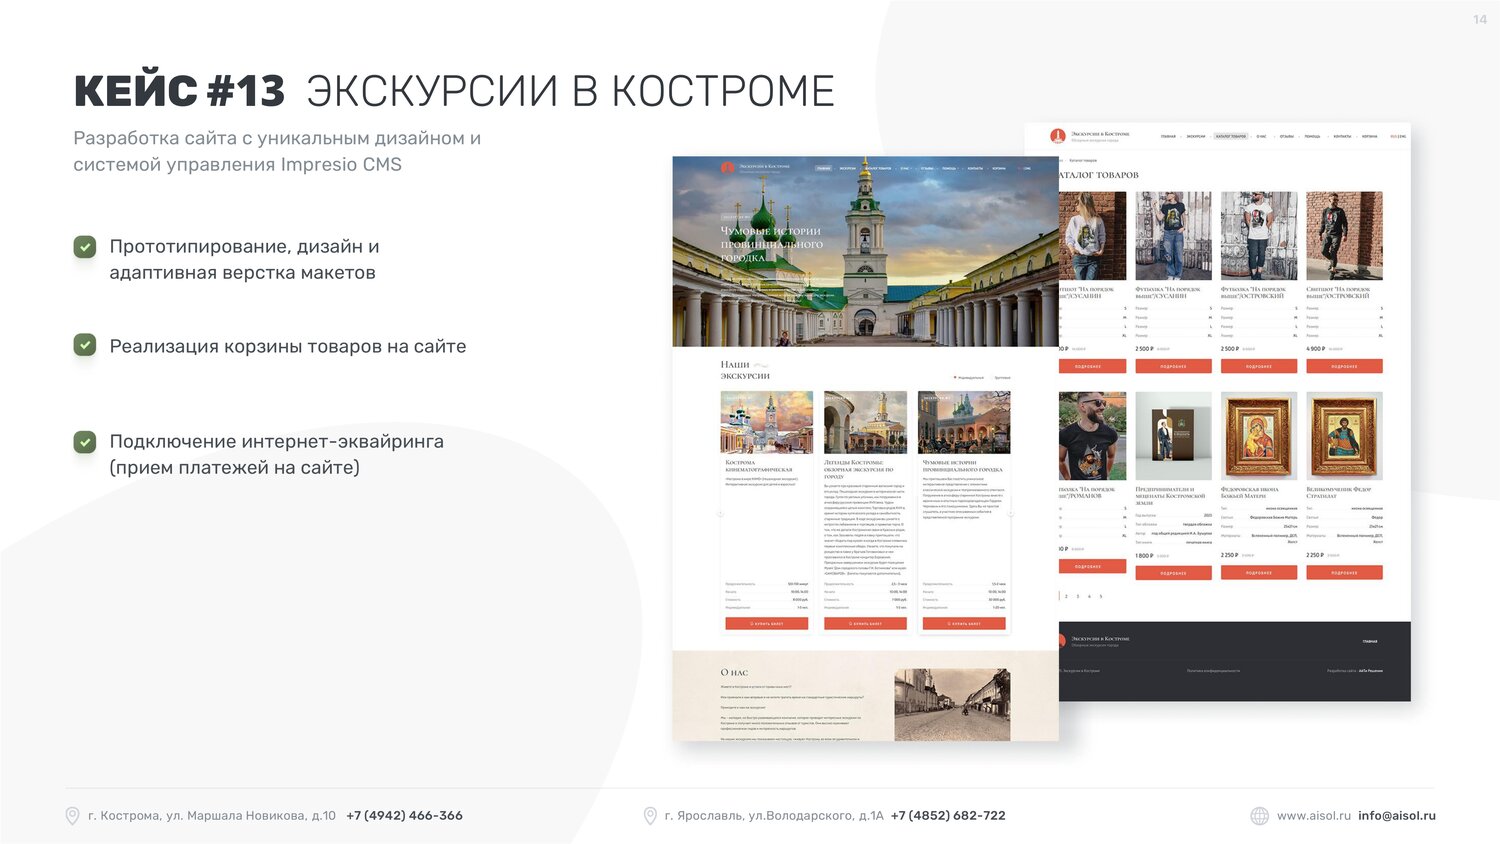Click Yaroslavl phone number +7 (4852) 682-722
Viewport: 1500px width, 844px height.
(x=948, y=816)
